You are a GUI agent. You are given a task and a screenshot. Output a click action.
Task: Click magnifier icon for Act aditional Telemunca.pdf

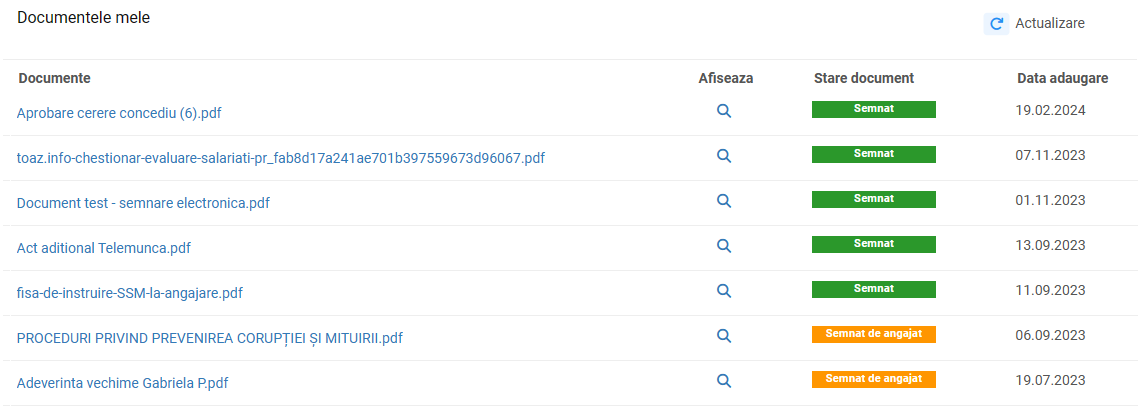point(724,246)
